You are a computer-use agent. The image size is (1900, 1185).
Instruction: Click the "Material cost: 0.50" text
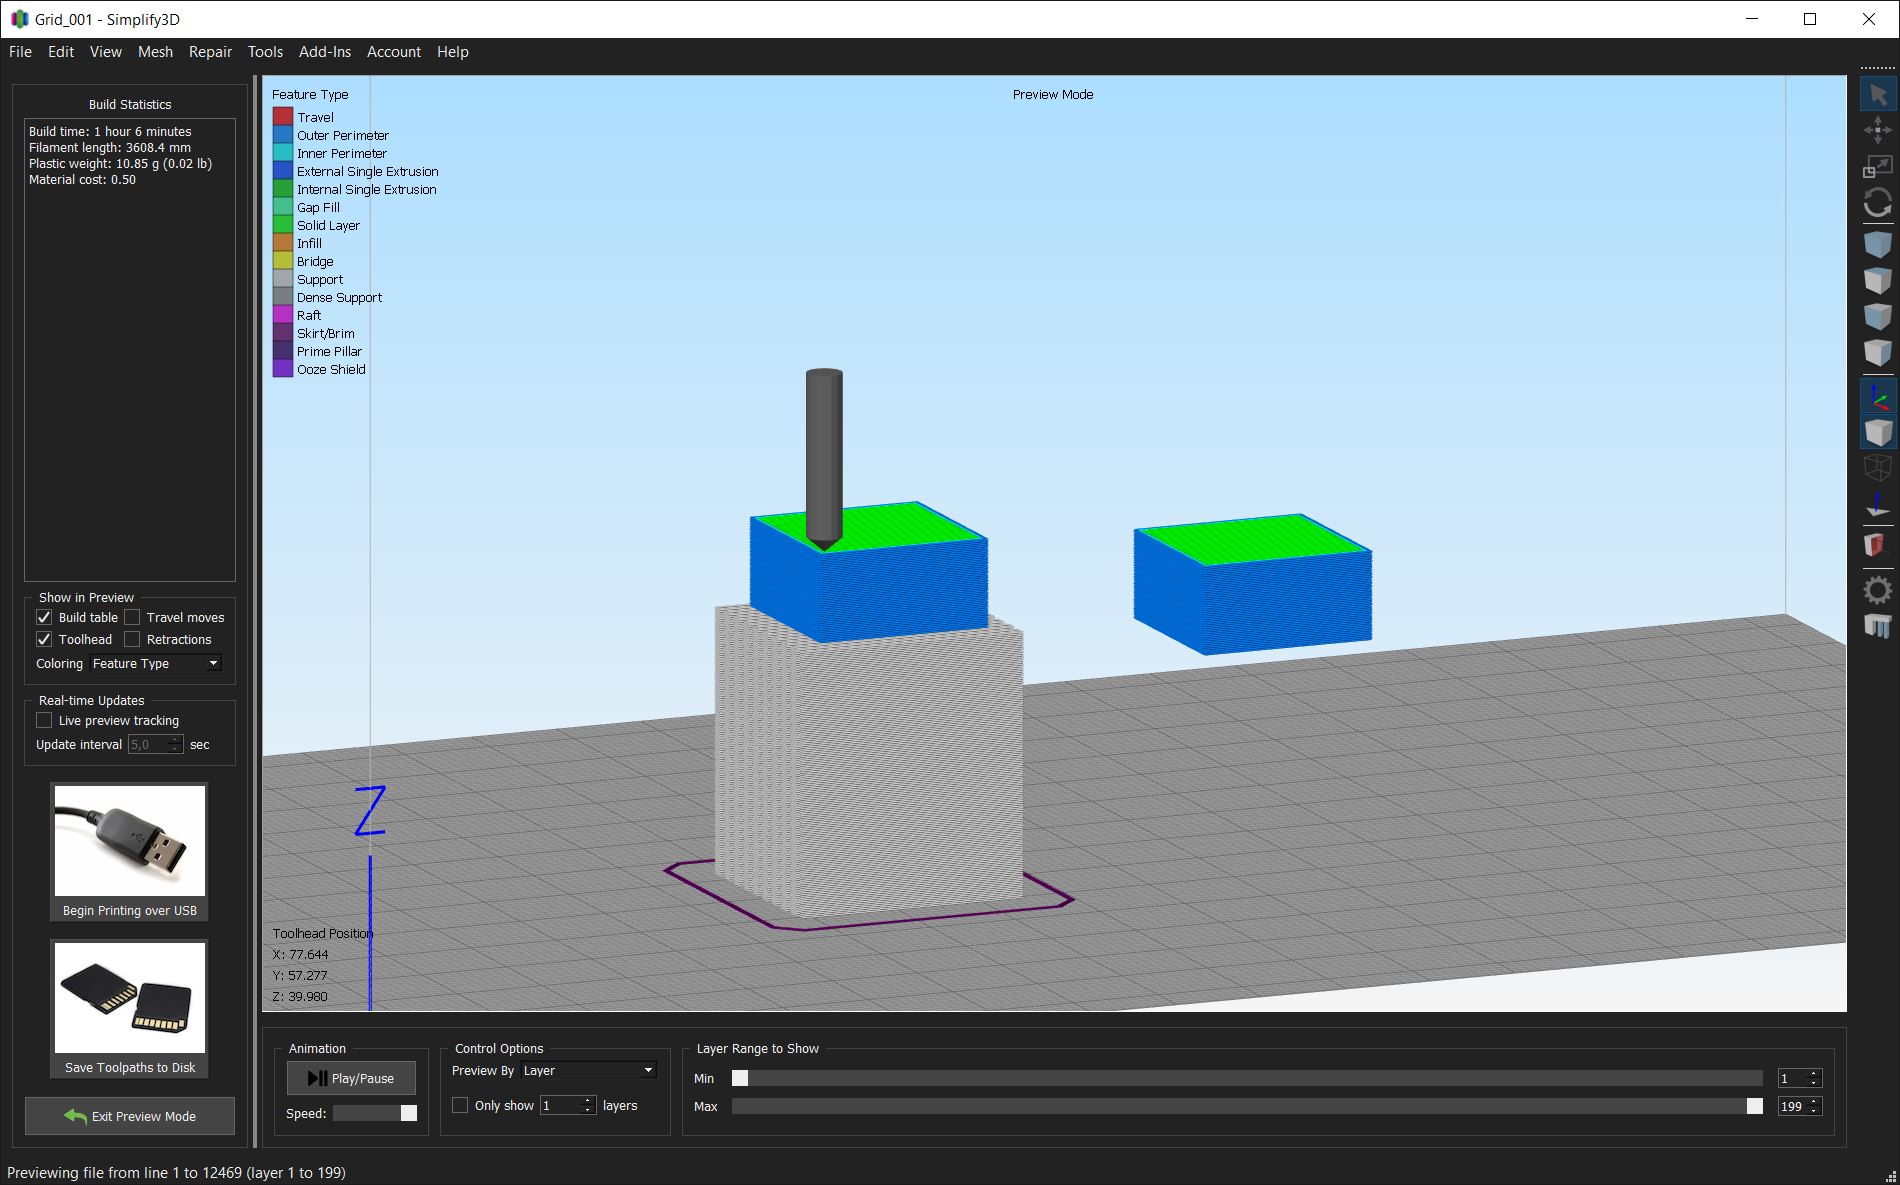click(x=82, y=179)
